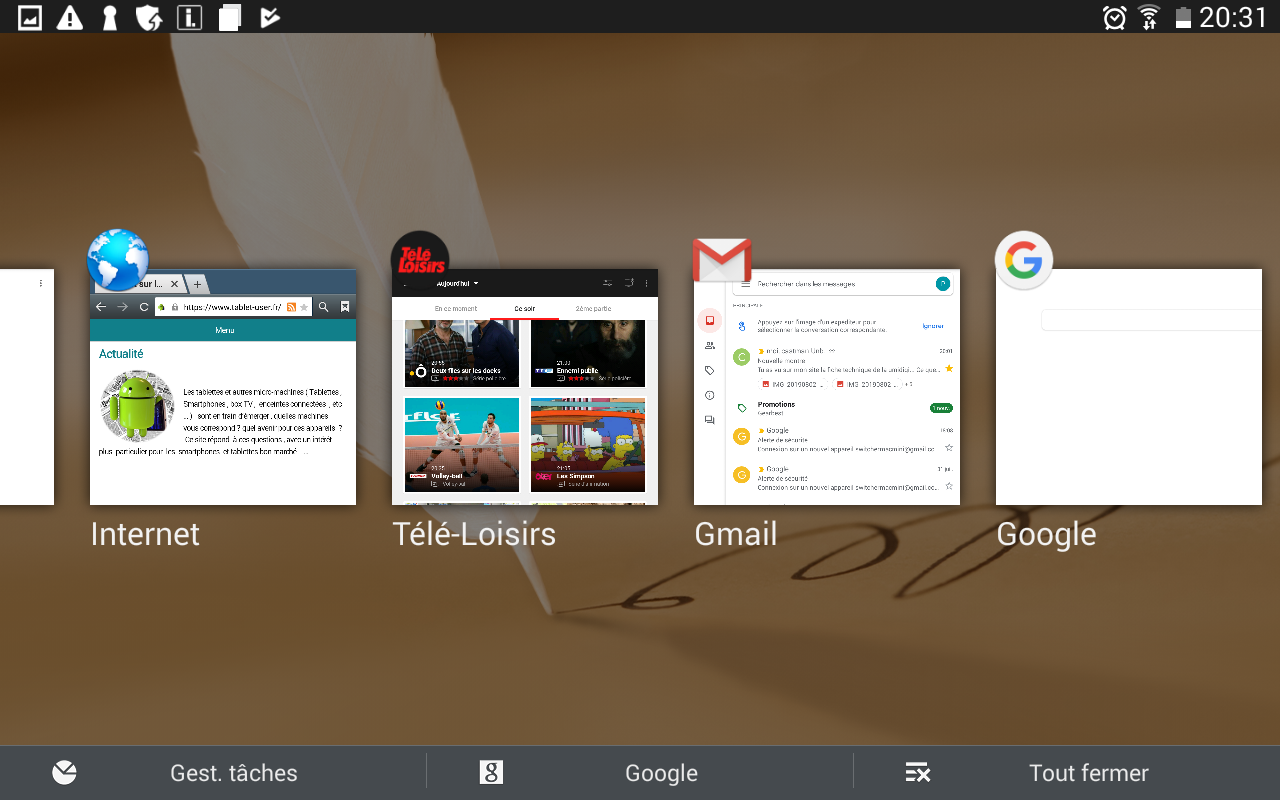
Task: Tap the SD card notification icon
Action: [230, 17]
